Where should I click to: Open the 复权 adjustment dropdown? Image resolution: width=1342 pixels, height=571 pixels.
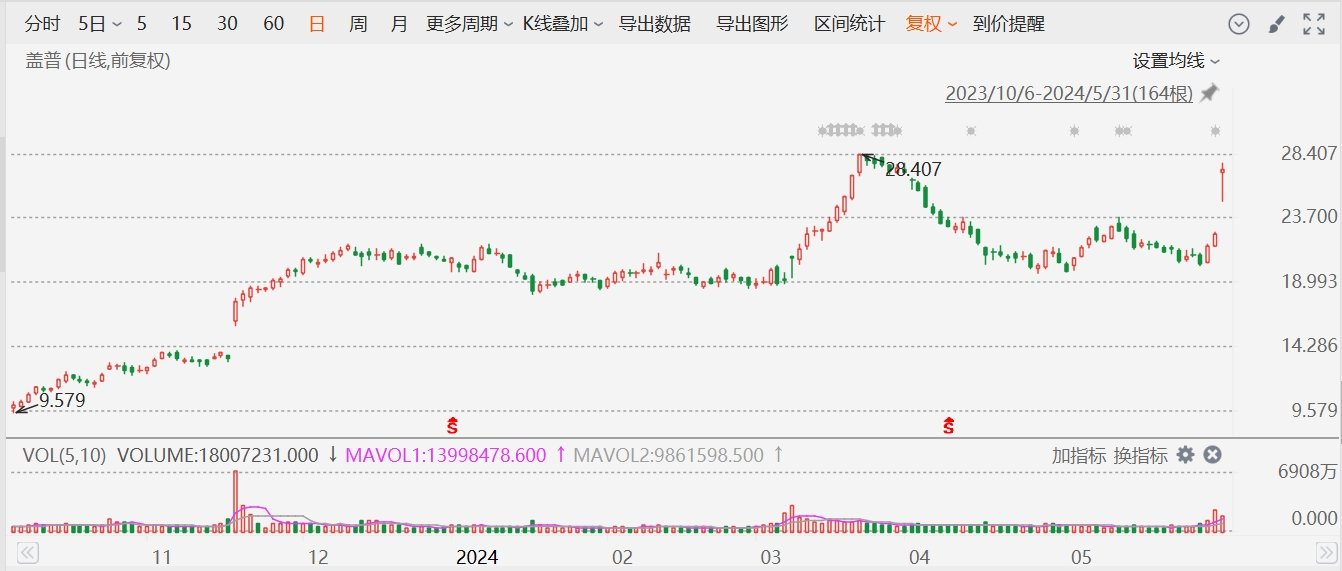(x=931, y=24)
